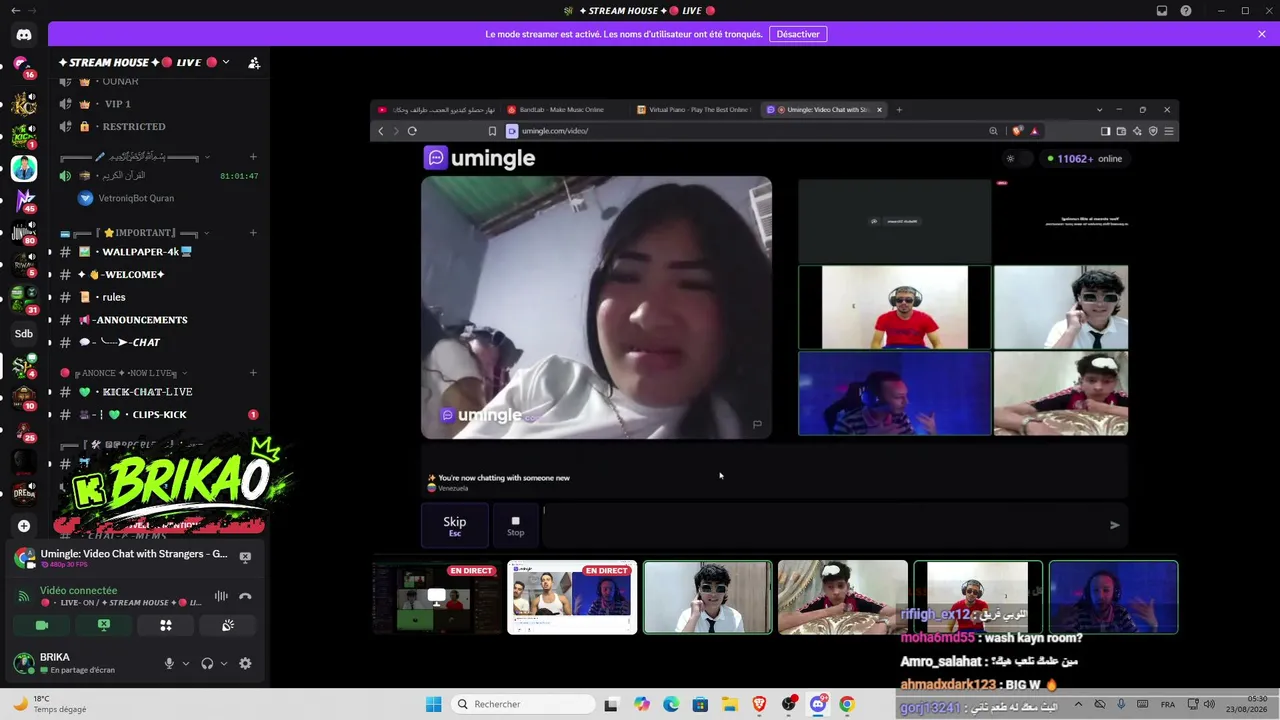
Task: Turn on the Discord camera
Action: click(42, 625)
